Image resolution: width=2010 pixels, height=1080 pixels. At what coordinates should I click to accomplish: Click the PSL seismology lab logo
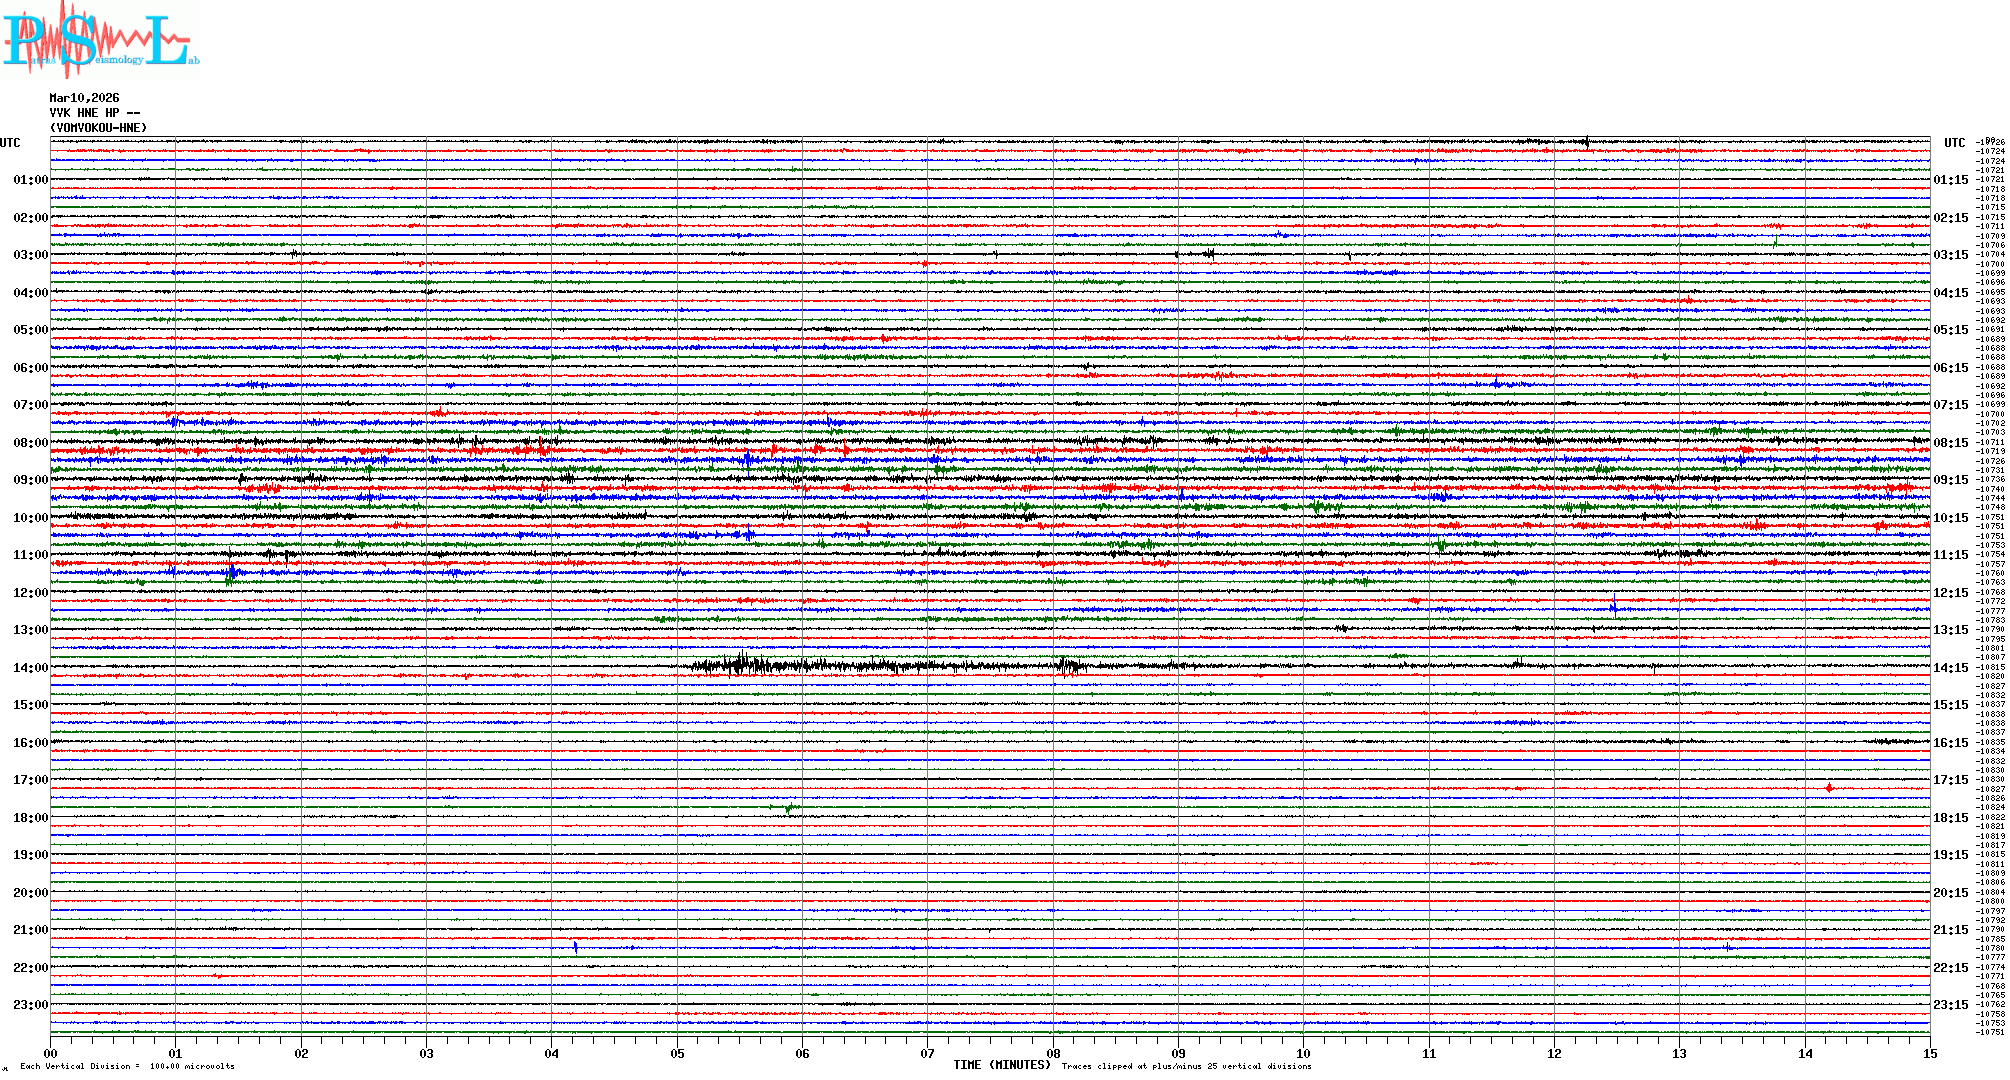coord(100,40)
